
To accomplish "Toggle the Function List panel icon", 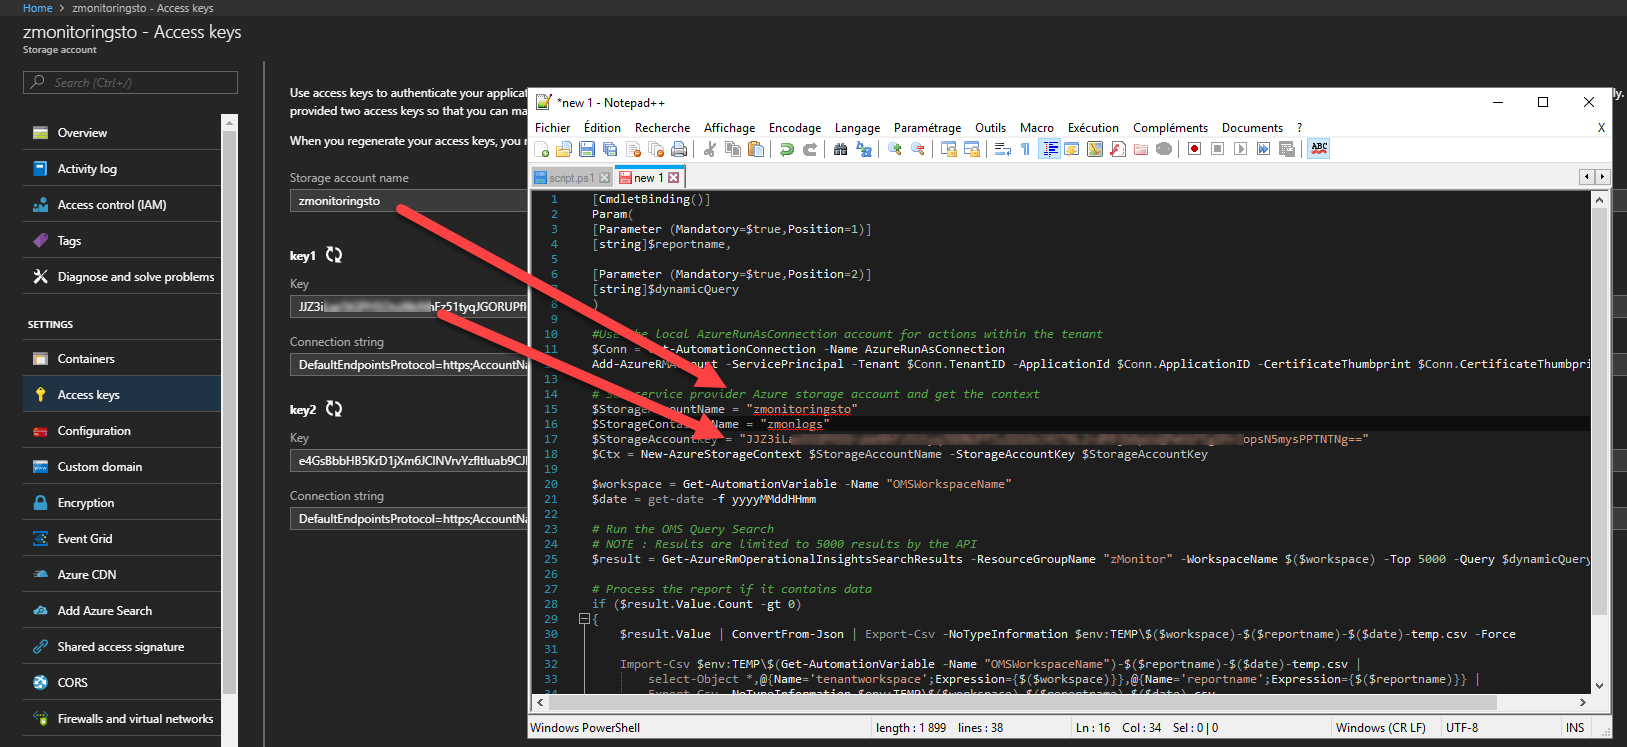I will coord(1118,149).
